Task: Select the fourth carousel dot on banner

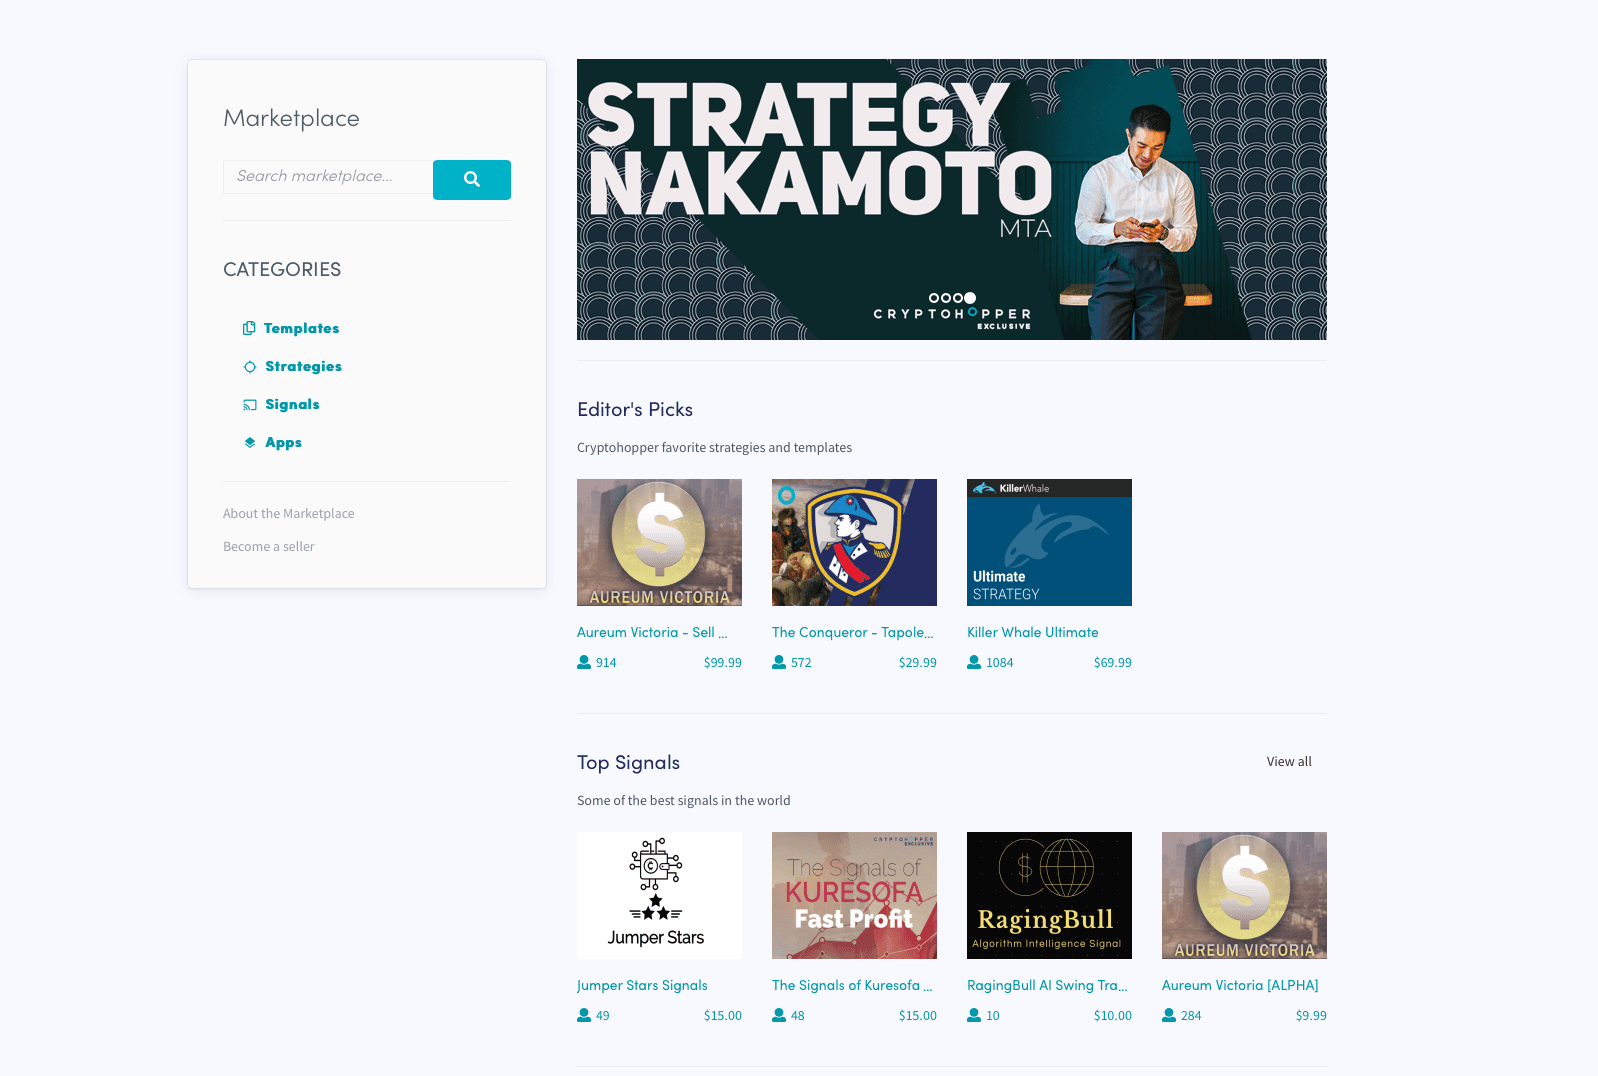Action: click(970, 298)
